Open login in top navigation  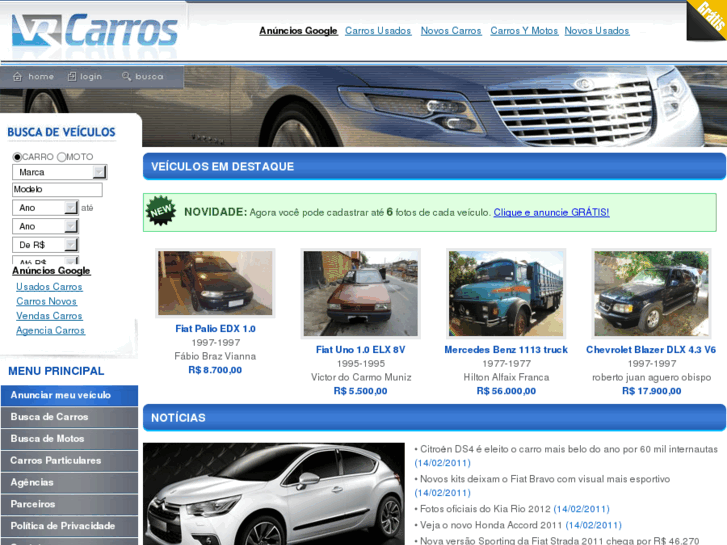coord(90,77)
